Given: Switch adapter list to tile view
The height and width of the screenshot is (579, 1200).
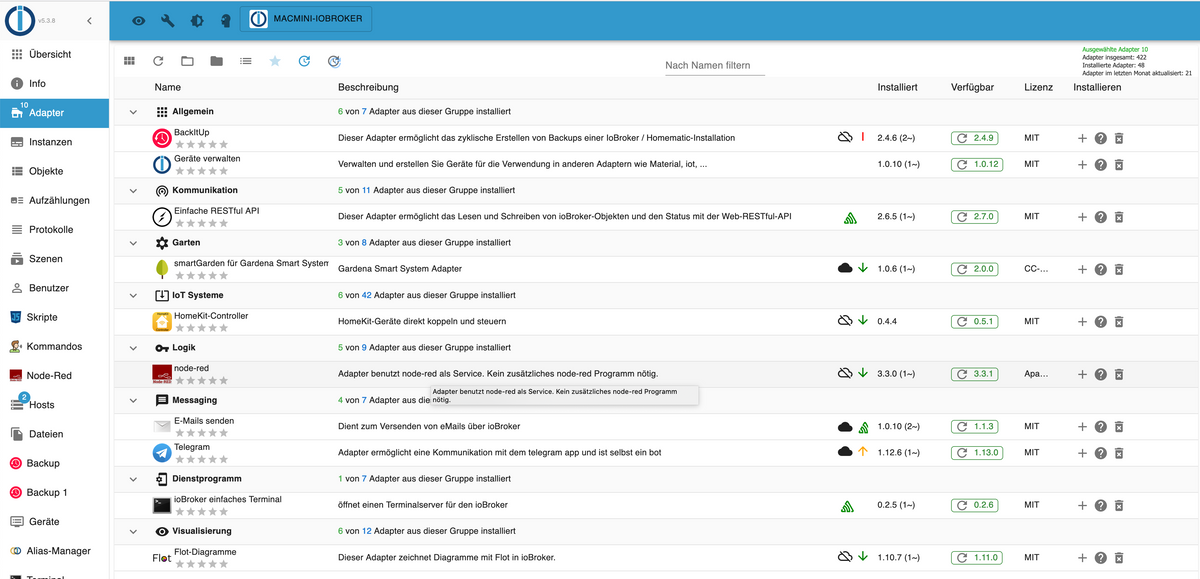Looking at the screenshot, I should (x=129, y=61).
